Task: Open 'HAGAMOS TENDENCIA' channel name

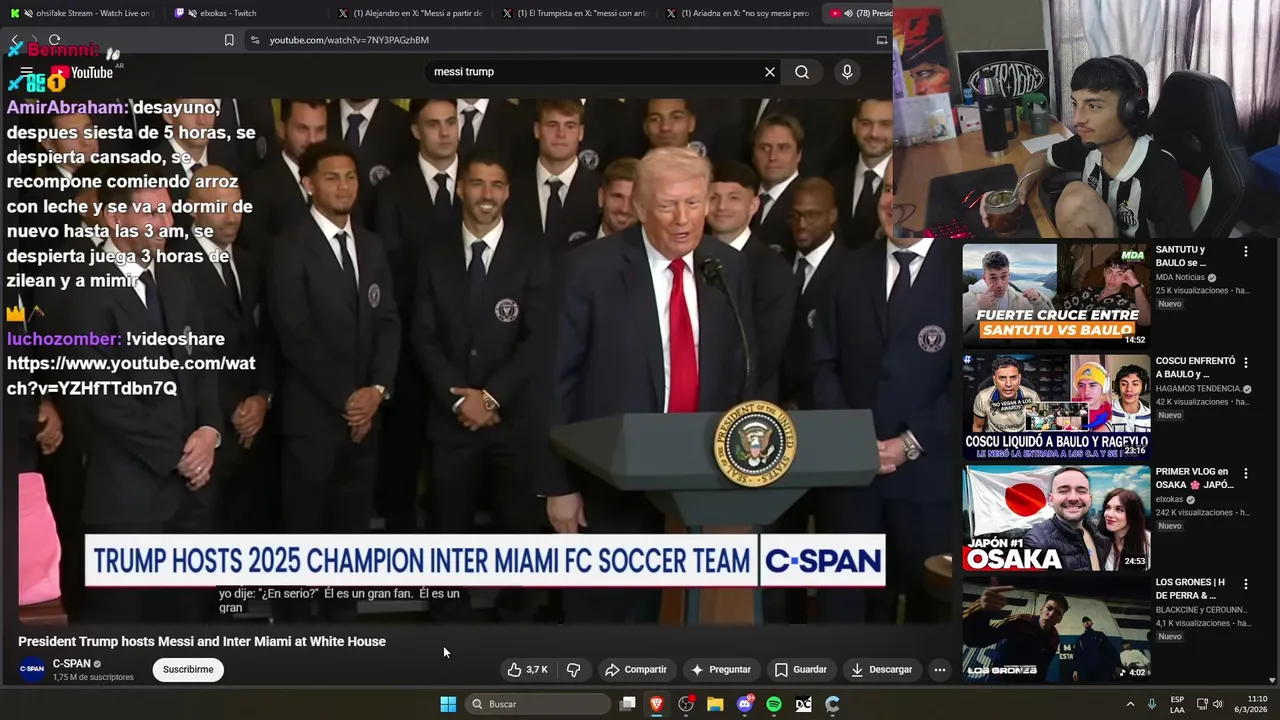Action: tap(1198, 389)
